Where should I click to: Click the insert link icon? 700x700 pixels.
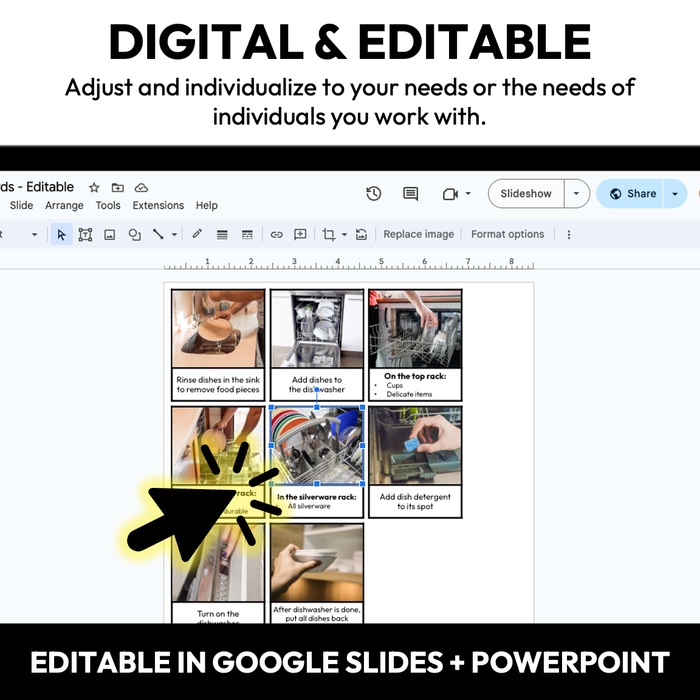click(277, 234)
